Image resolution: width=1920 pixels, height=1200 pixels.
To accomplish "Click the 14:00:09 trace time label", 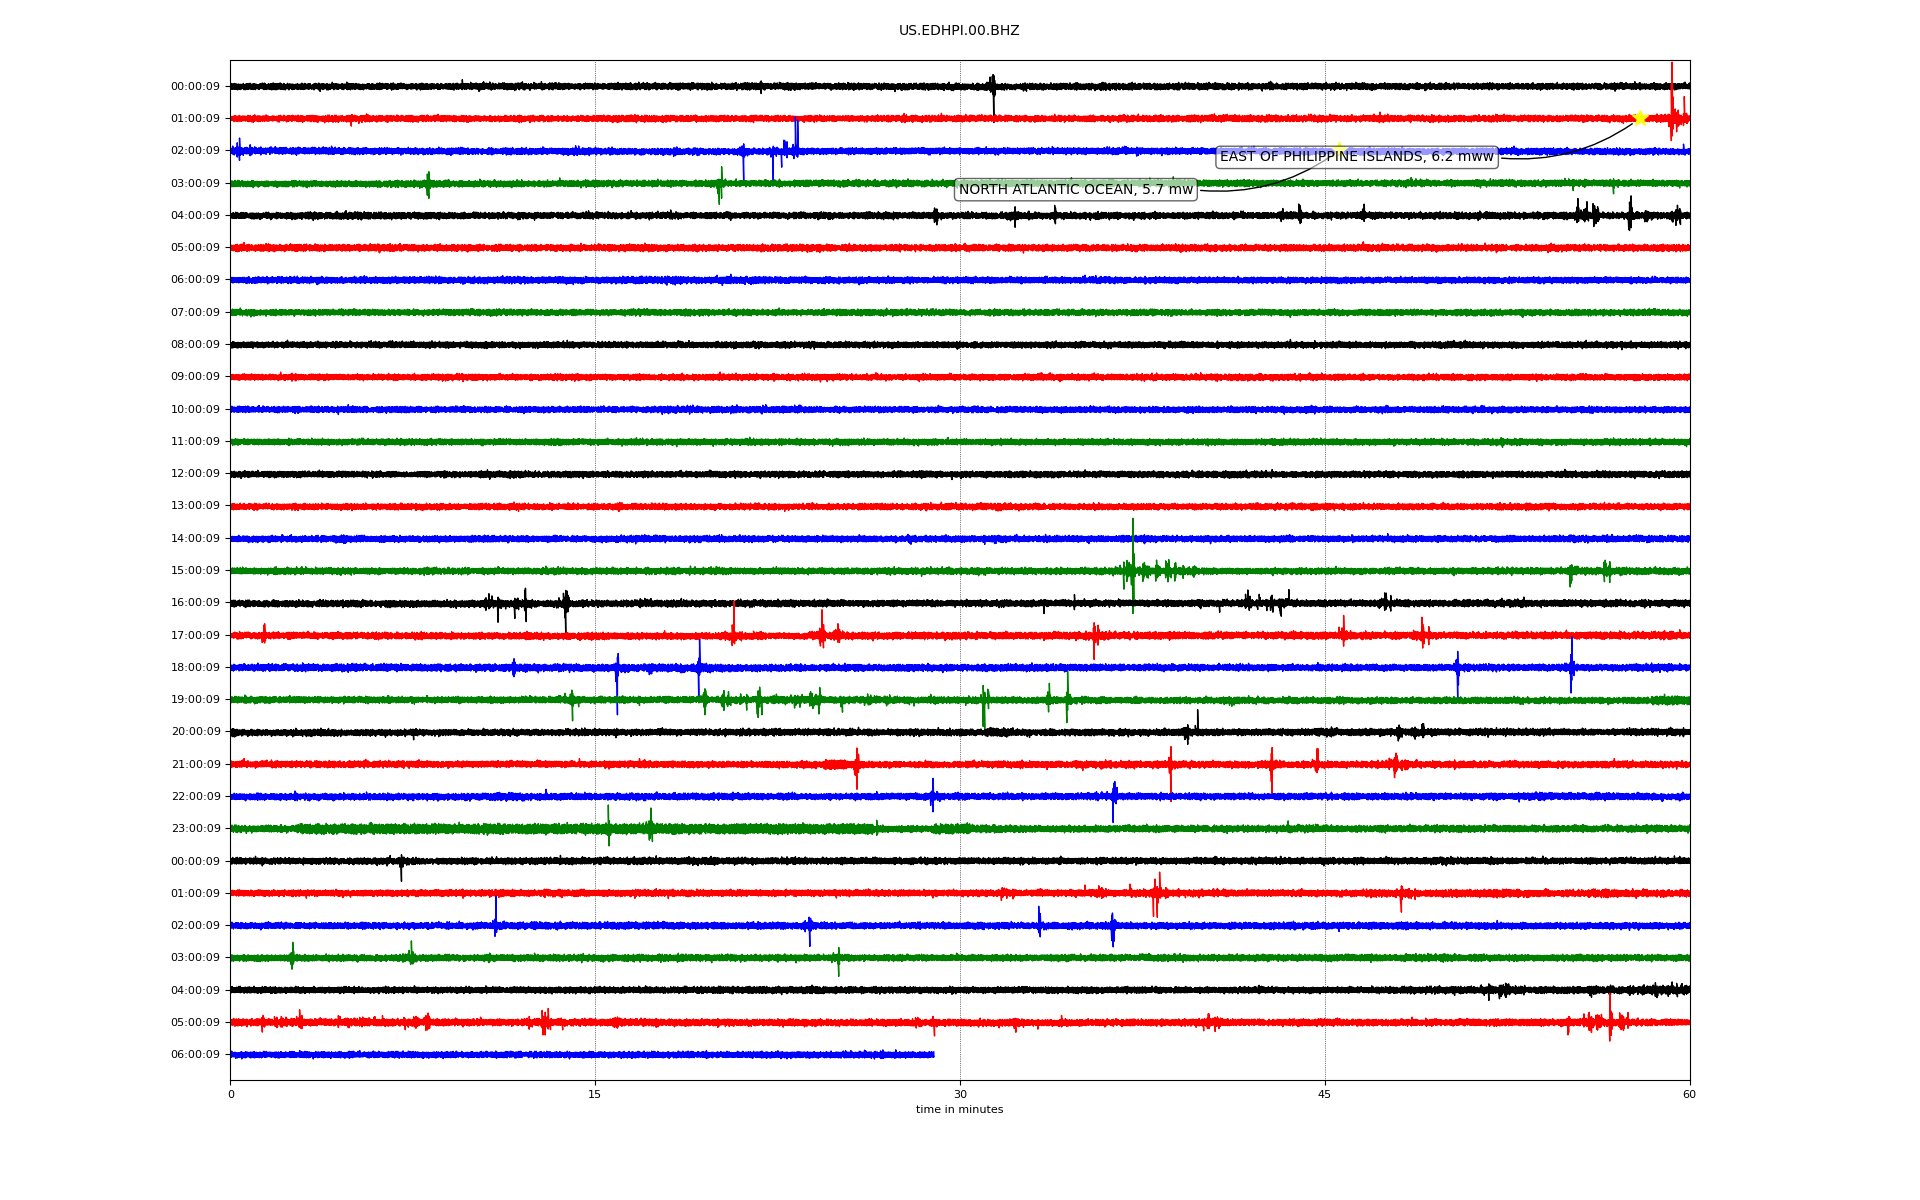I will coord(195,539).
